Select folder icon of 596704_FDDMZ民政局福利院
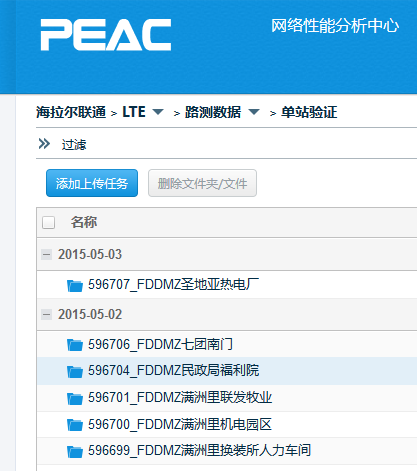This screenshot has width=417, height=471. click(x=75, y=371)
